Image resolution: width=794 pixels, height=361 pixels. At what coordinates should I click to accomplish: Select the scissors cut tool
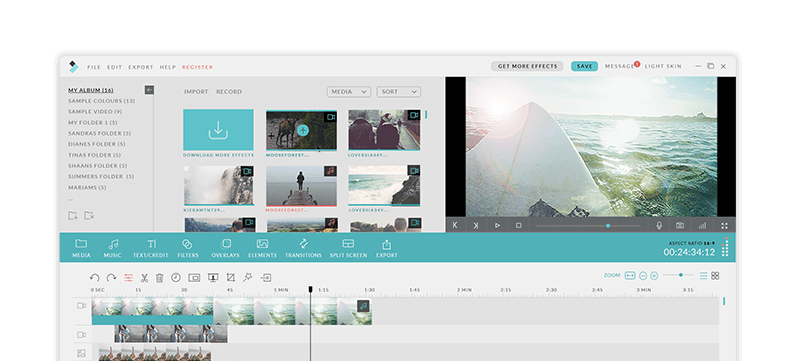[144, 278]
